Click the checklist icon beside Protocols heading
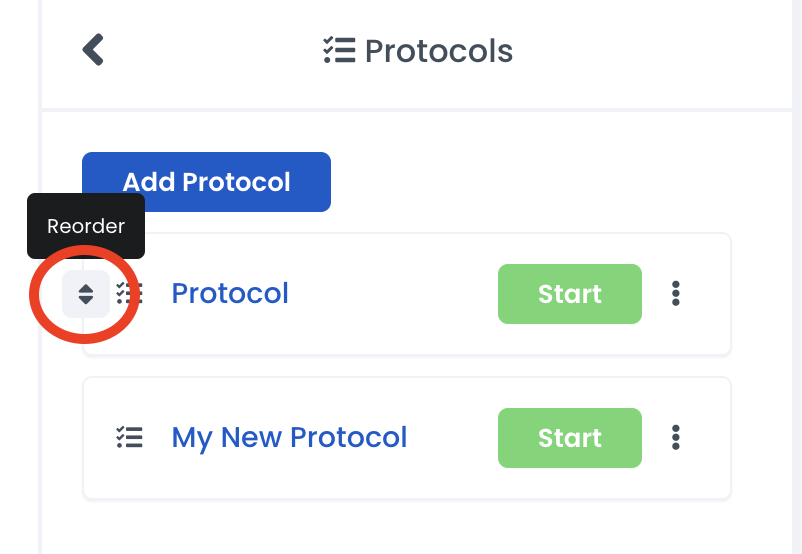Viewport: 802px width, 554px height. pyautogui.click(x=339, y=50)
